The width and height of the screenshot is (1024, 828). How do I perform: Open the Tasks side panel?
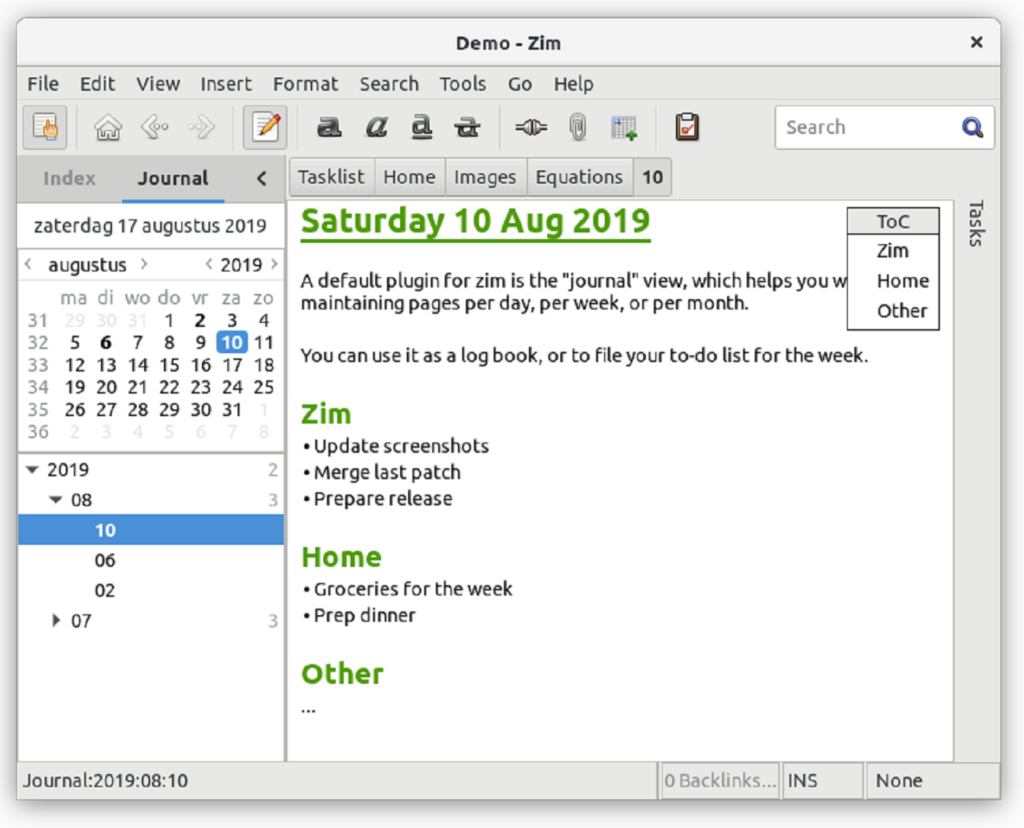tap(978, 226)
